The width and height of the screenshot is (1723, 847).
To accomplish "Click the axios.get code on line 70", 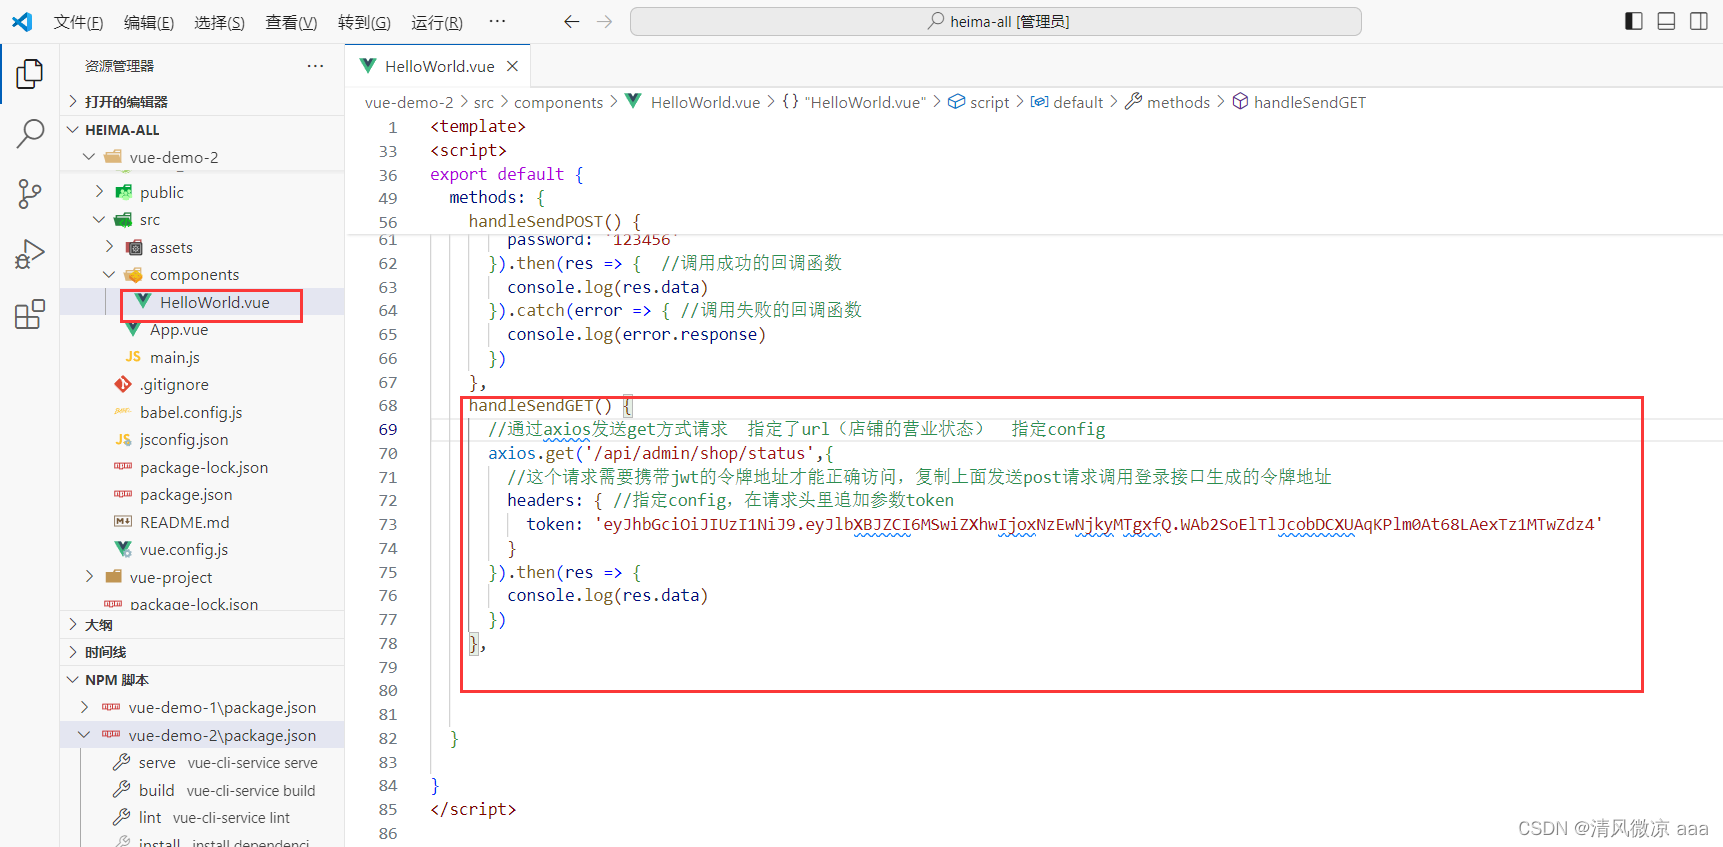I will click(x=660, y=453).
